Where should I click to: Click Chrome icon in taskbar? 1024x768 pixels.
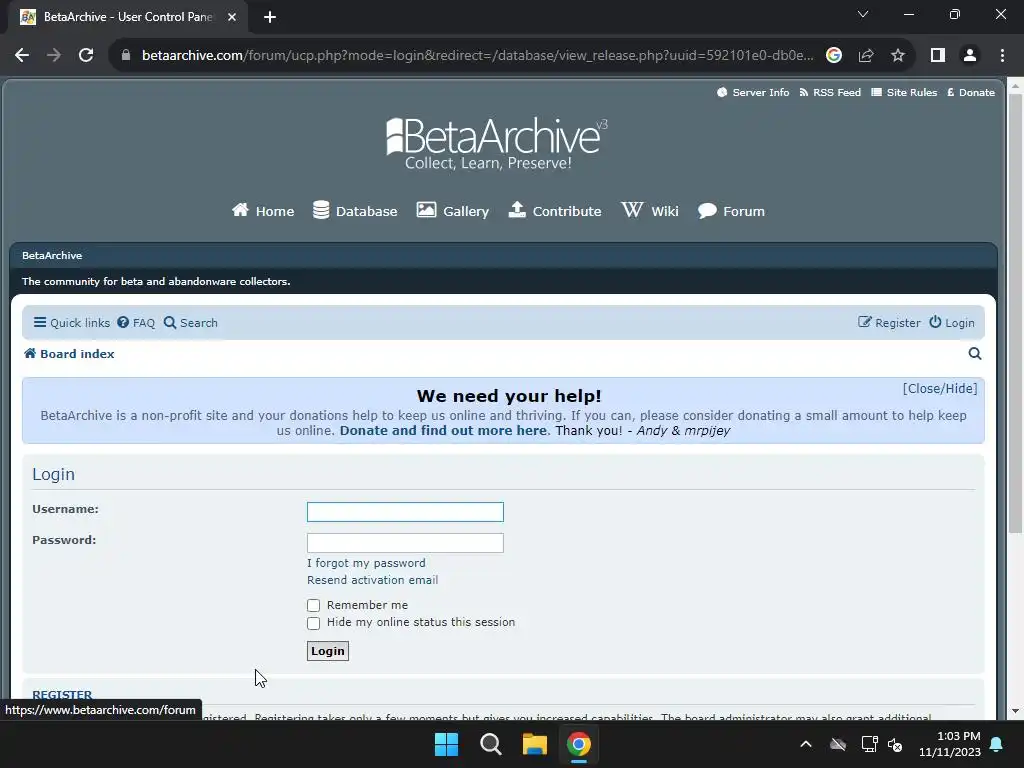point(579,744)
